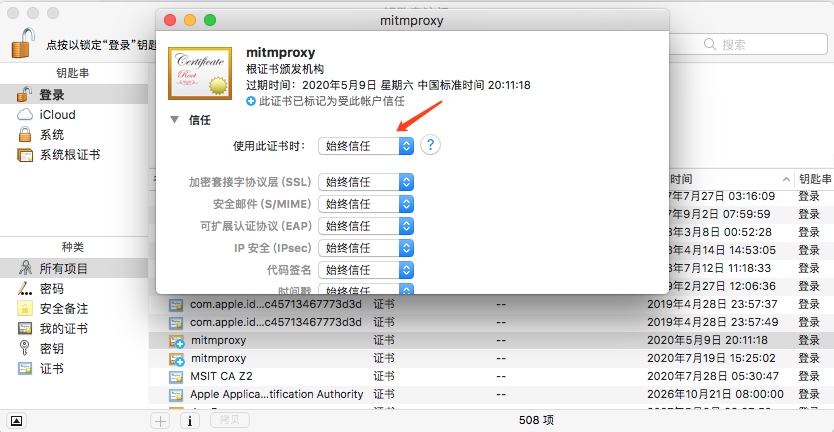834x432 pixels.
Task: Choose the 我的证书 category
Action: (x=74, y=328)
